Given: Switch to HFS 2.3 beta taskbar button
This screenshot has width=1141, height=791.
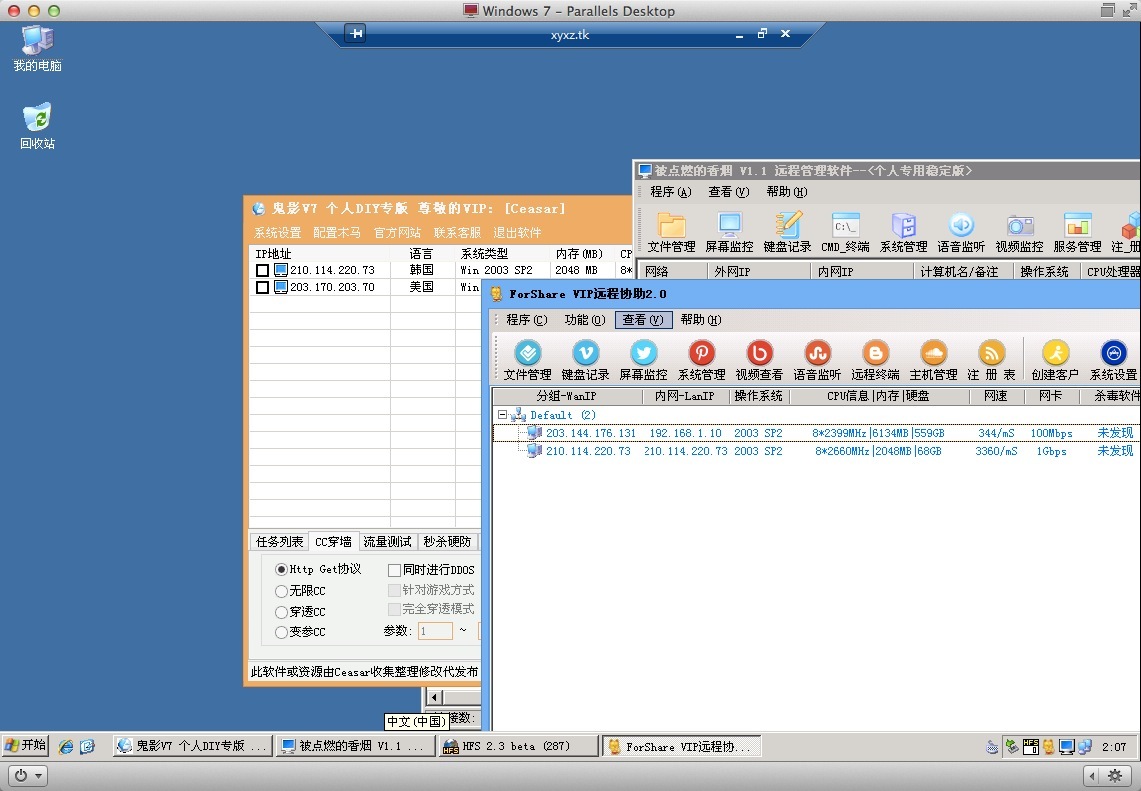Looking at the screenshot, I should [517, 746].
